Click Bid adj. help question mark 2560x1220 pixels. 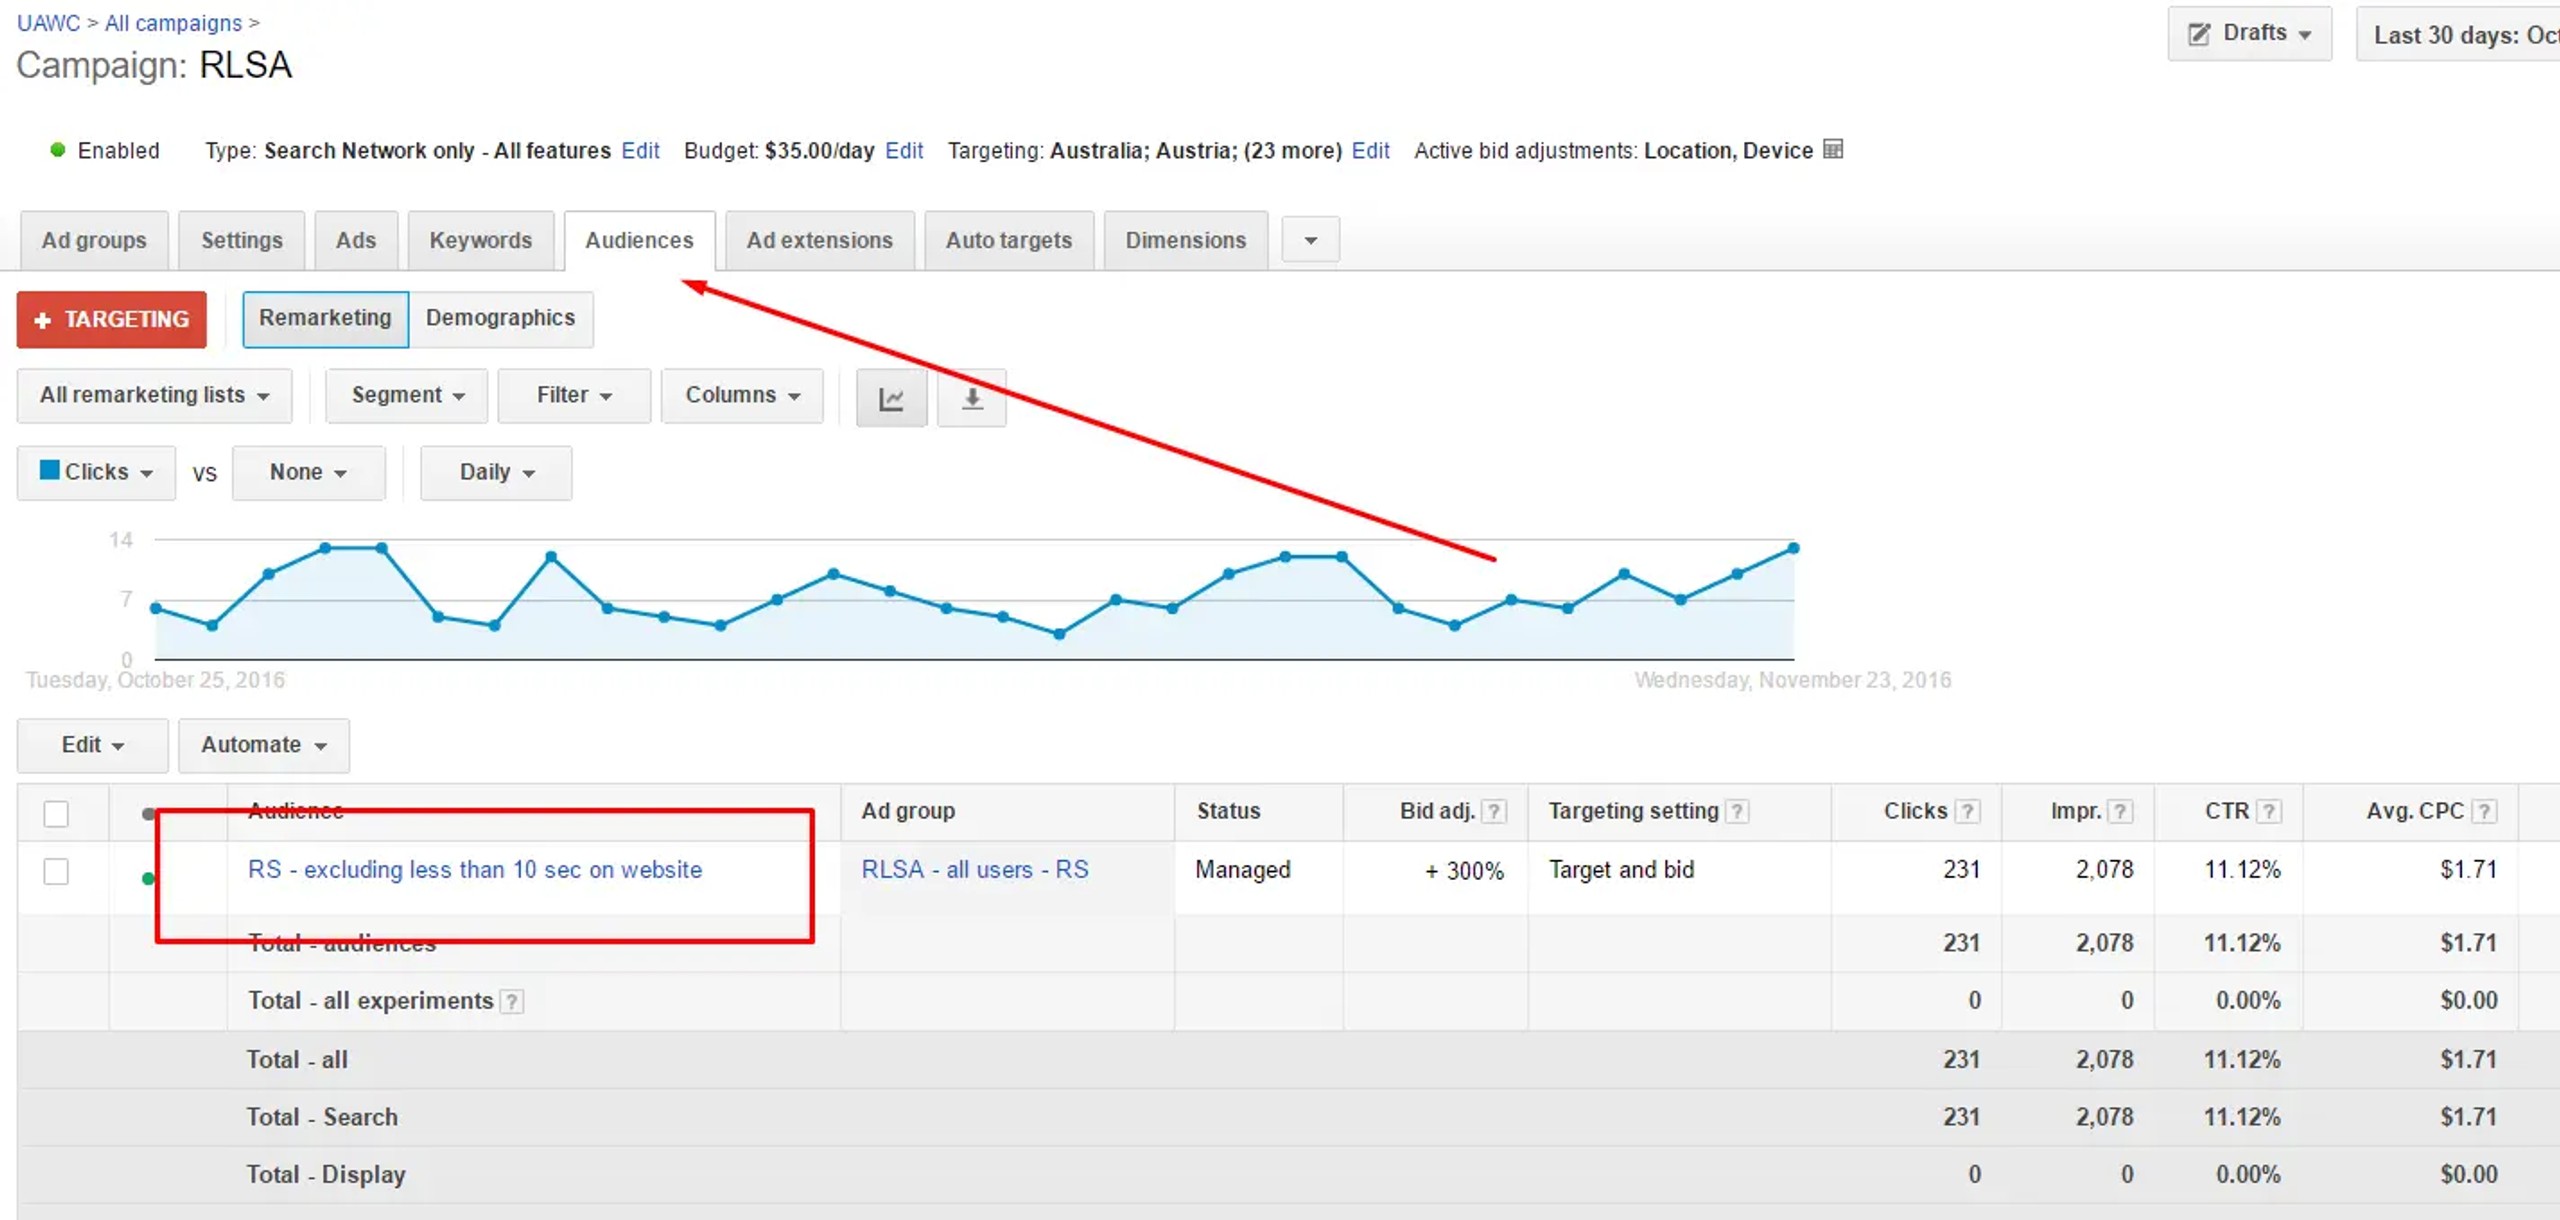1494,811
